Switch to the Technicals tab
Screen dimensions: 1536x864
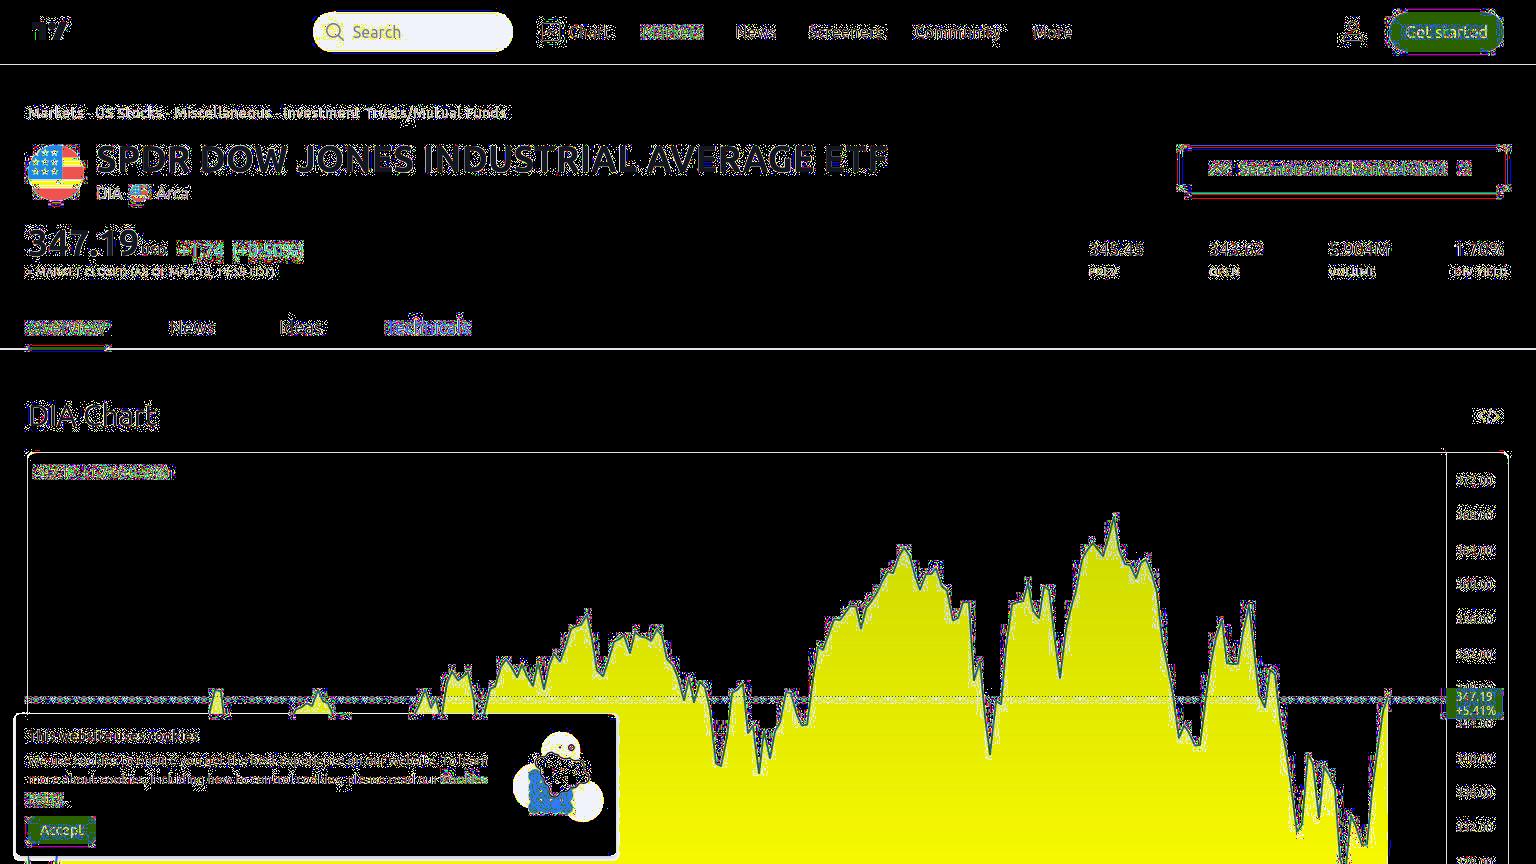pos(428,327)
